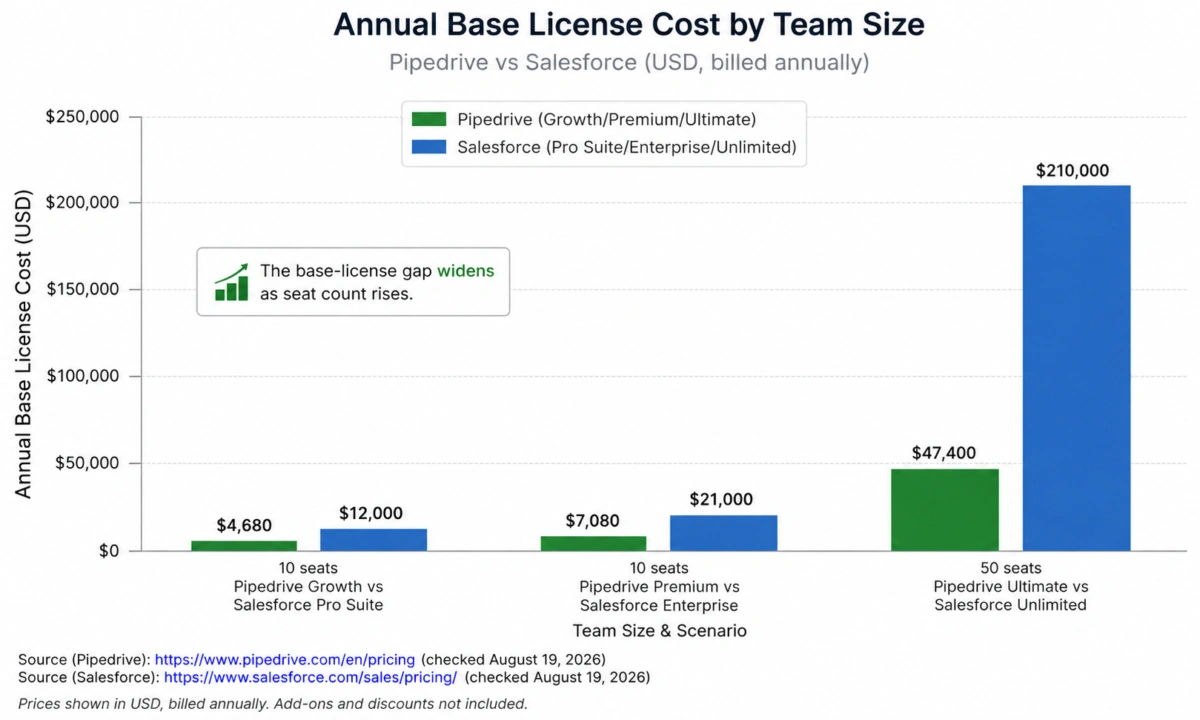Image resolution: width=1200 pixels, height=720 pixels.
Task: Click the $210,000 data label
Action: pyautogui.click(x=1072, y=171)
